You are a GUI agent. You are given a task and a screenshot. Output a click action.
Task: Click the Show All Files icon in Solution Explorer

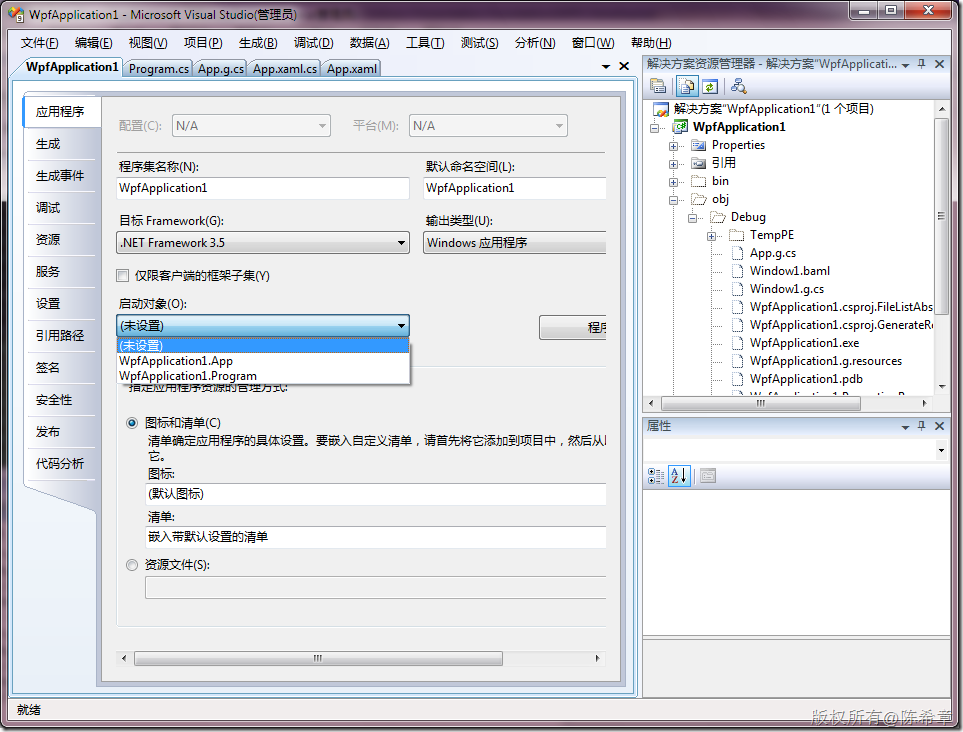(x=686, y=88)
